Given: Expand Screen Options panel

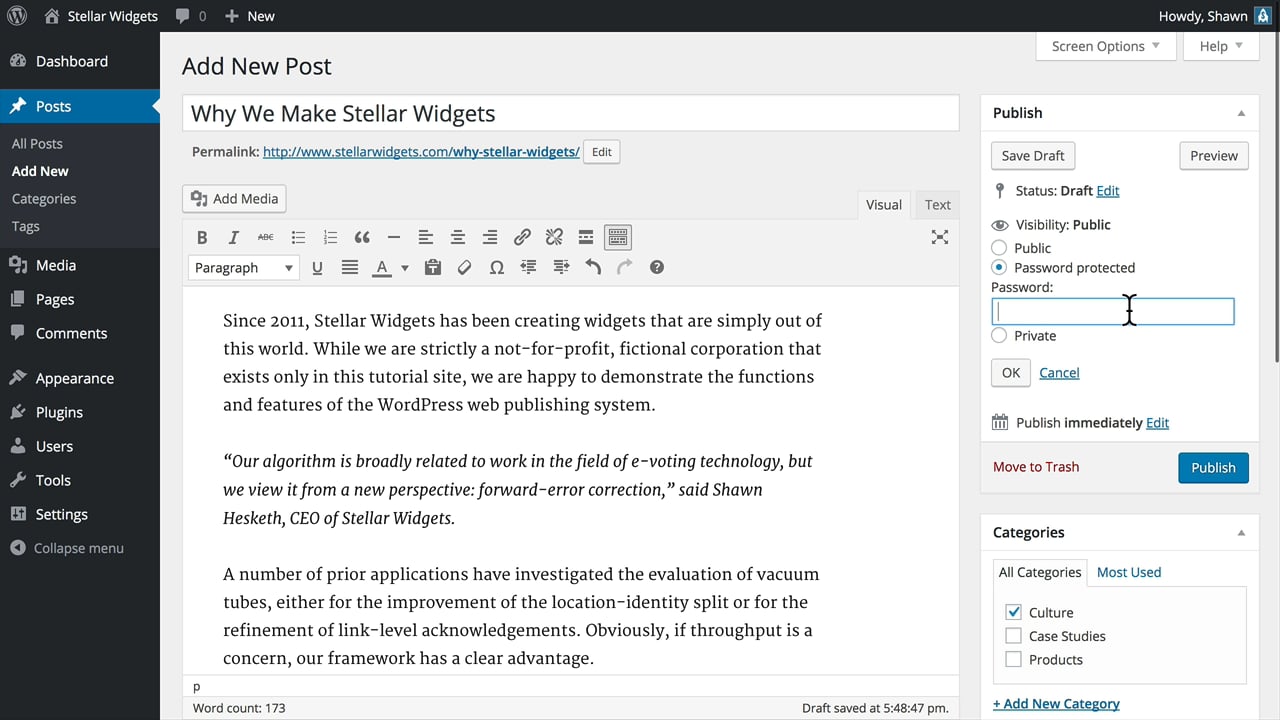Looking at the screenshot, I should click(x=1105, y=46).
